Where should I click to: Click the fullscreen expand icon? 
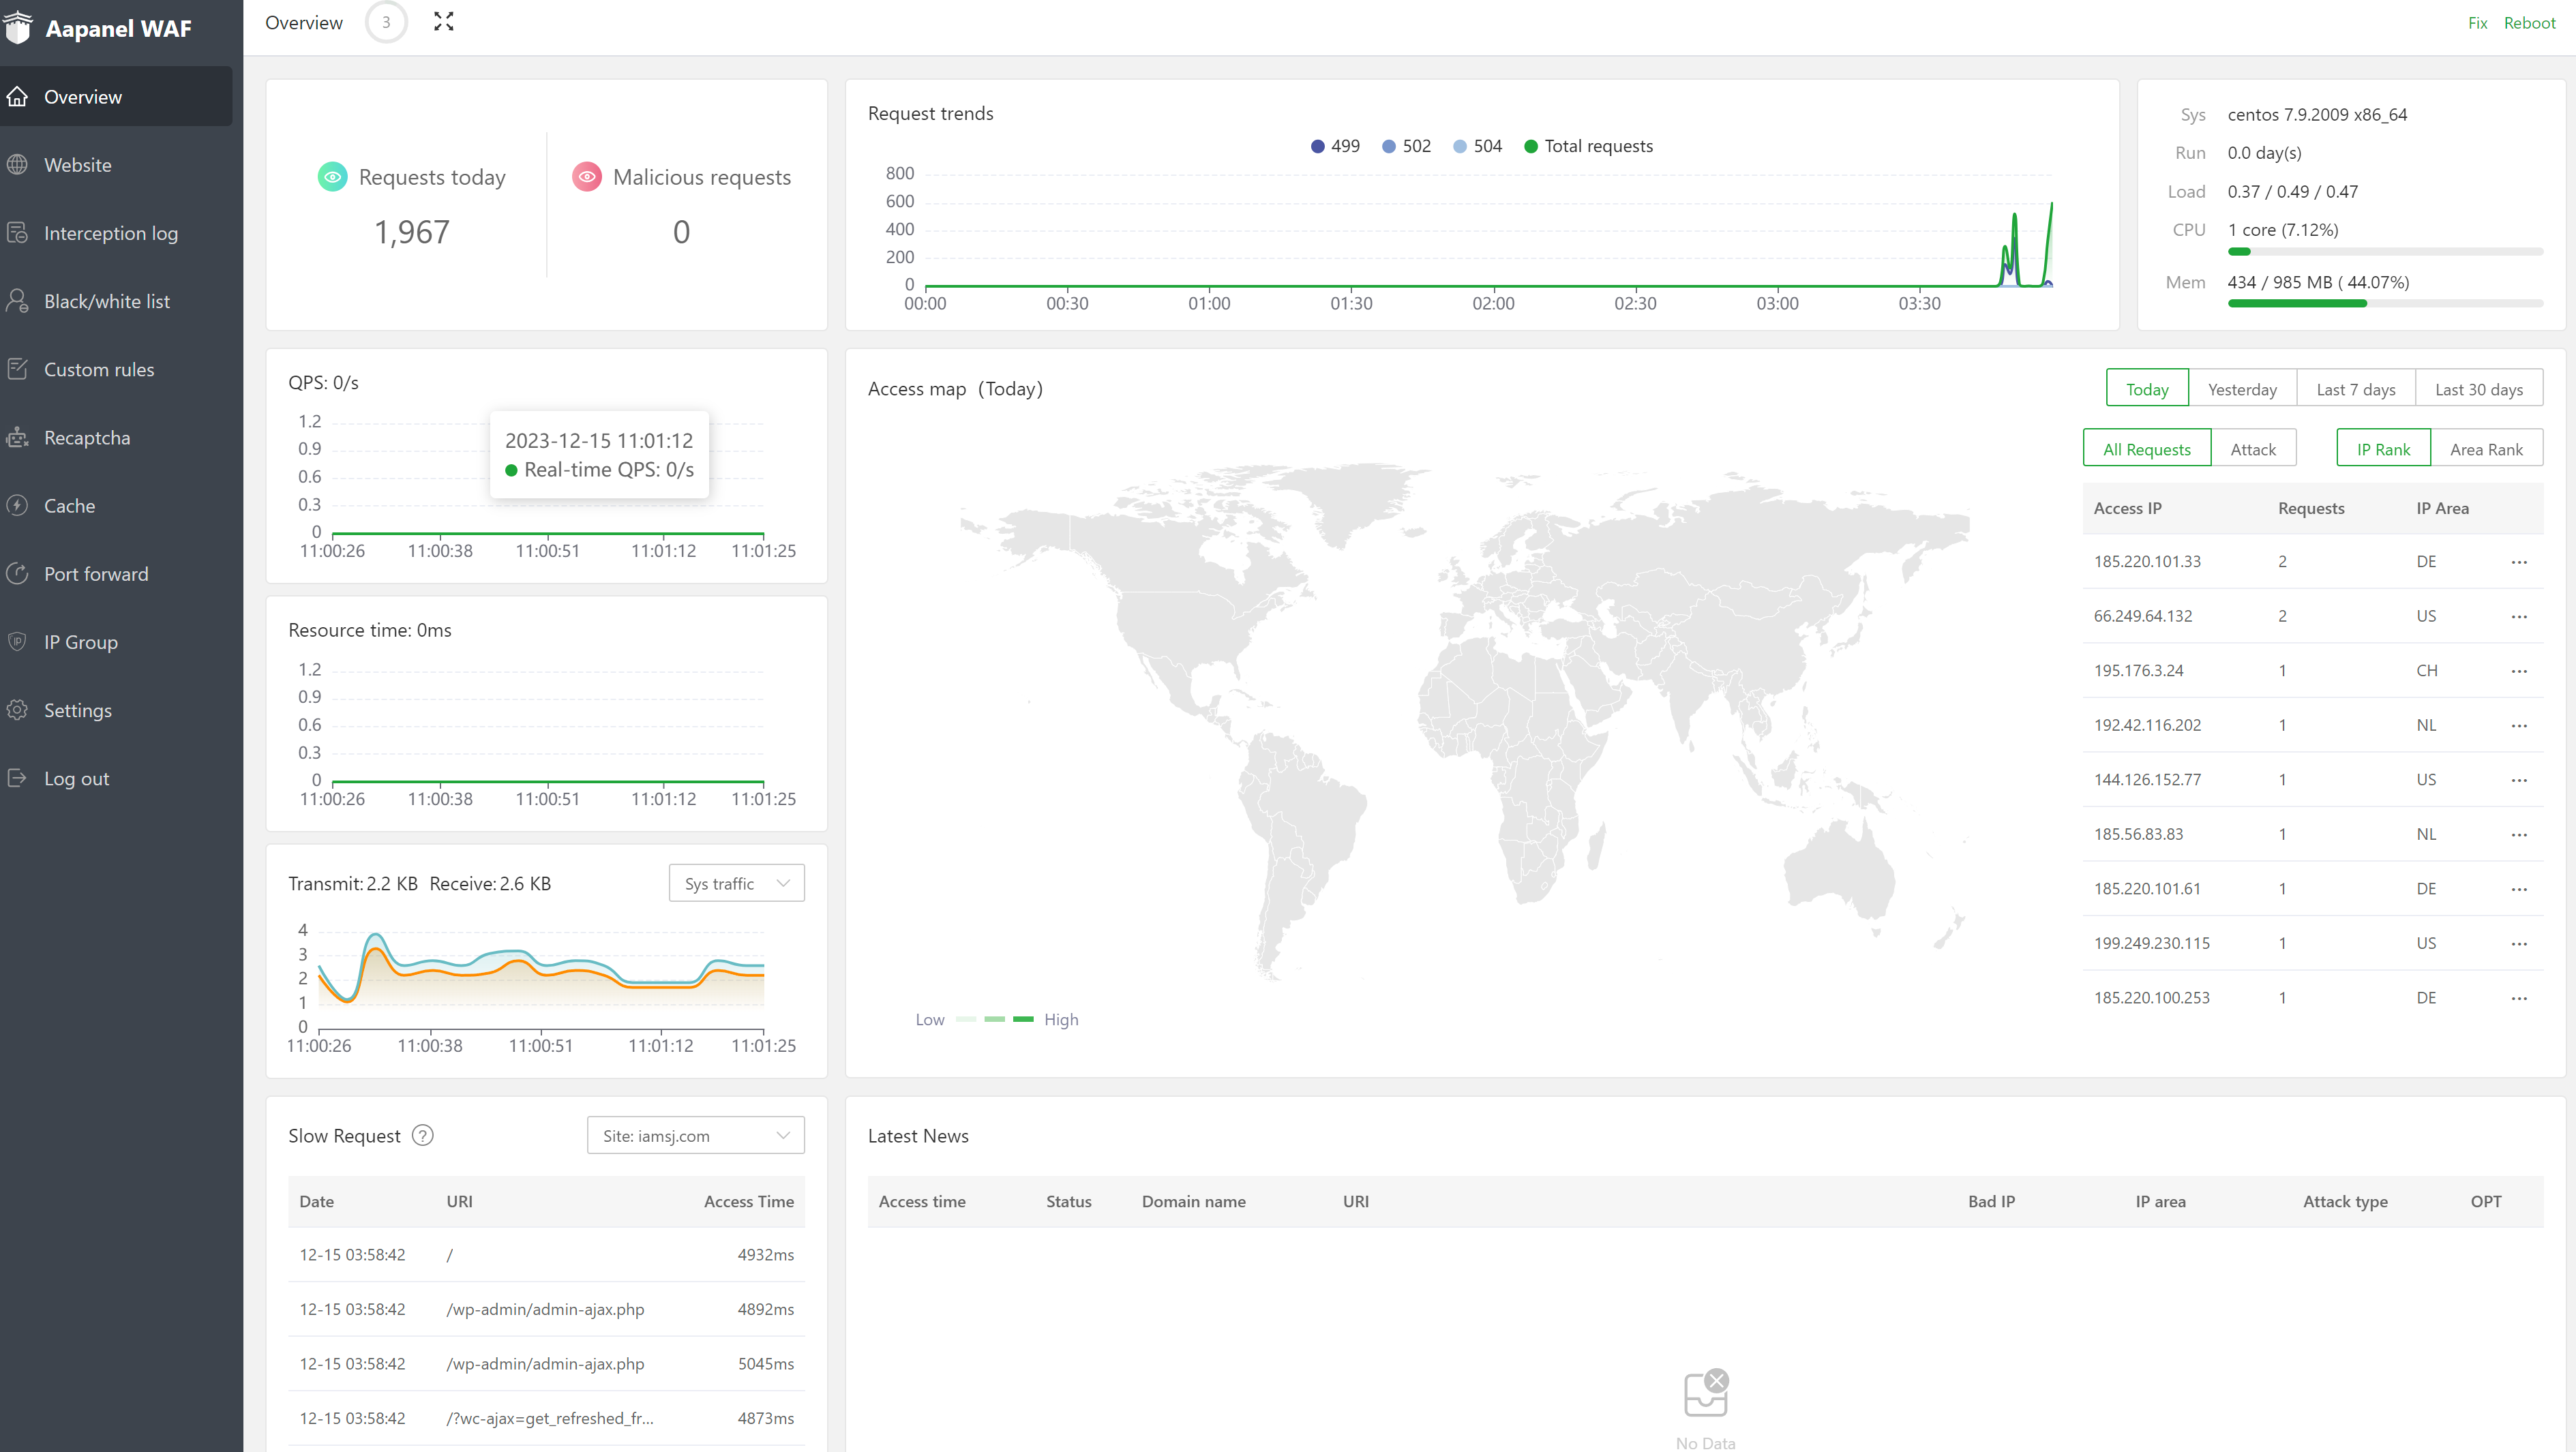pyautogui.click(x=443, y=22)
